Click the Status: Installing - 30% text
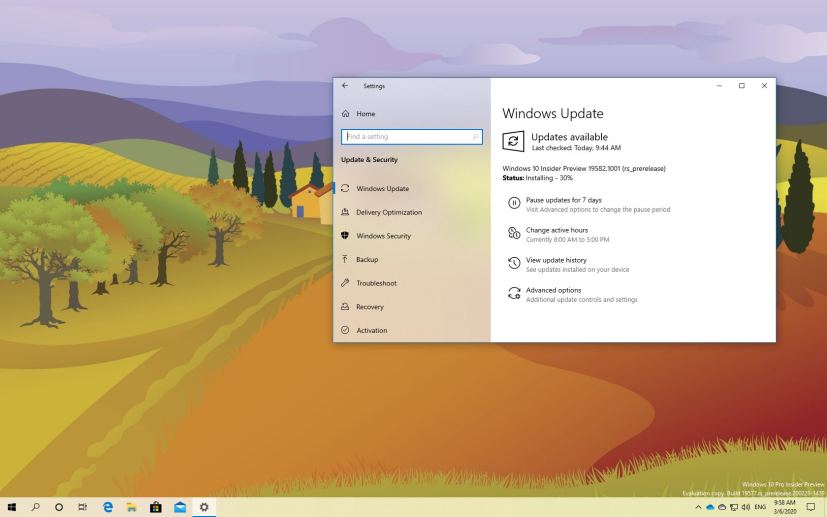Image resolution: width=827 pixels, height=517 pixels. [x=537, y=178]
